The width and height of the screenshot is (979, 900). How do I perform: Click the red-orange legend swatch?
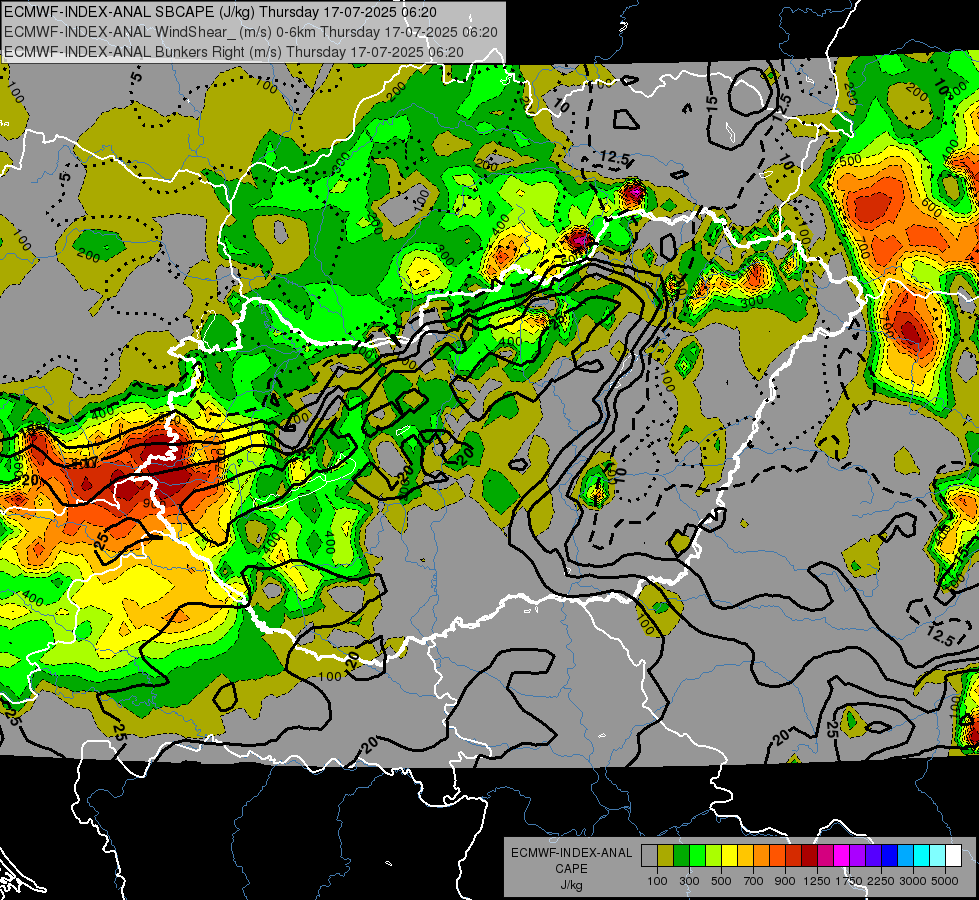(x=777, y=856)
